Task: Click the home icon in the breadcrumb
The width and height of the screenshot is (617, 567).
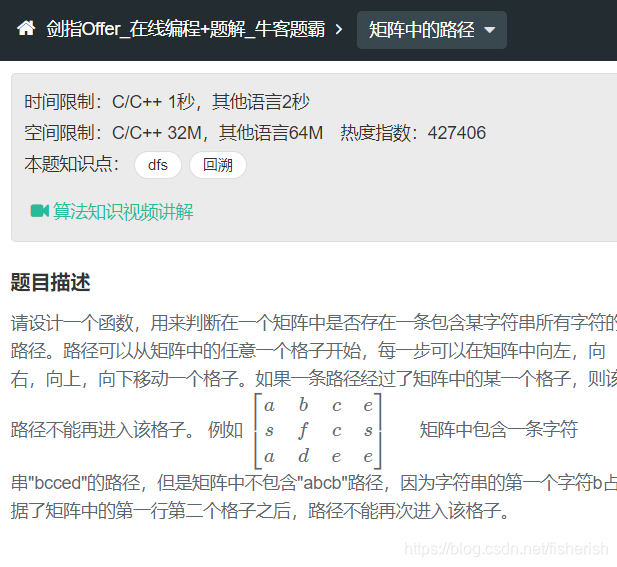Action: [26, 29]
